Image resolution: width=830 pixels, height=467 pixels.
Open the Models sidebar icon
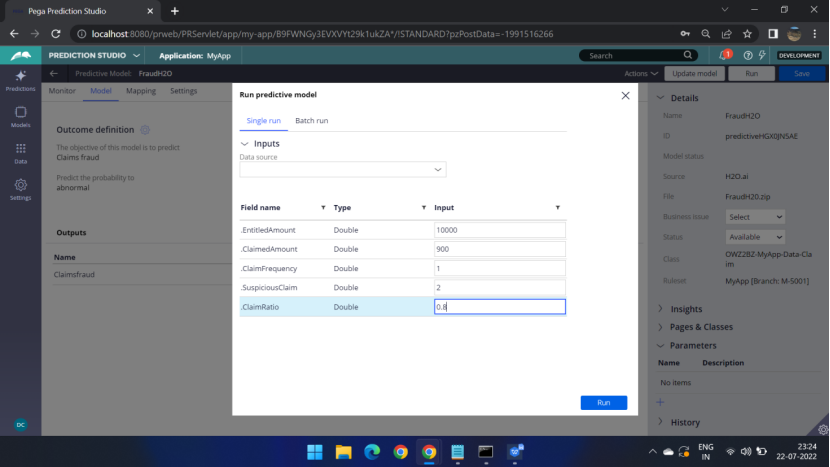(x=20, y=116)
